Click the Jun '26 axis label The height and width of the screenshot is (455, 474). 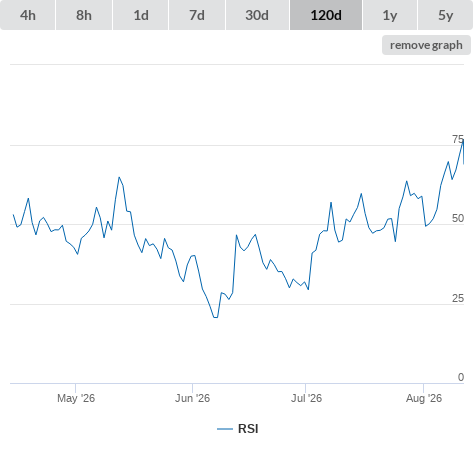coord(192,398)
